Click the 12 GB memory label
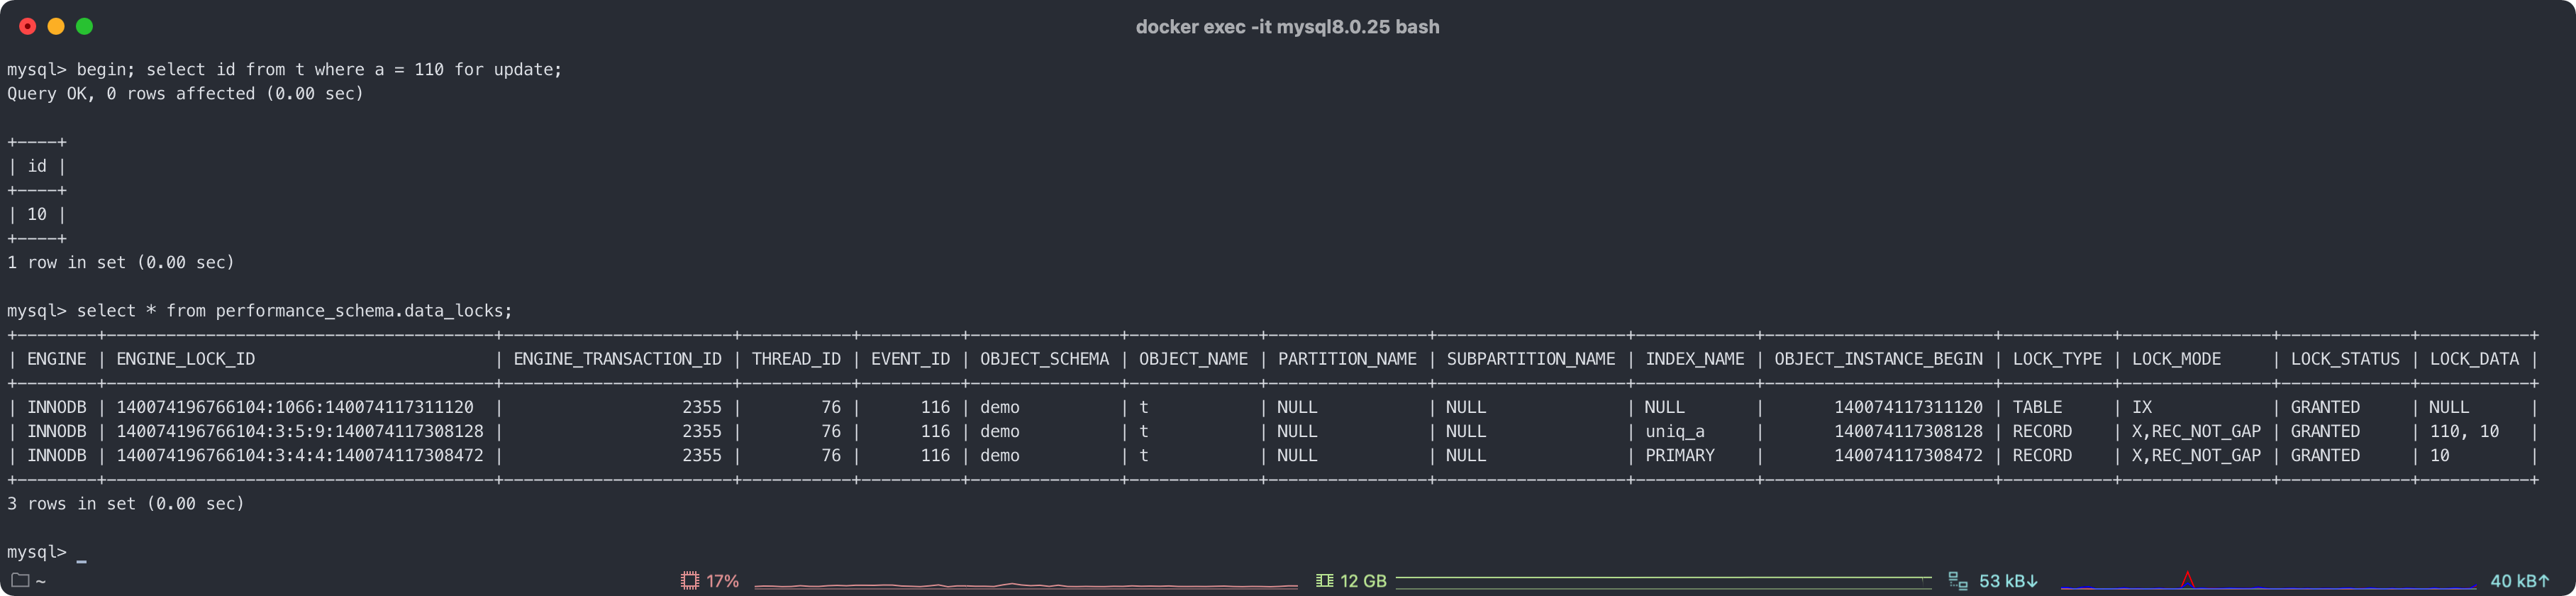2576x596 pixels. point(1362,581)
